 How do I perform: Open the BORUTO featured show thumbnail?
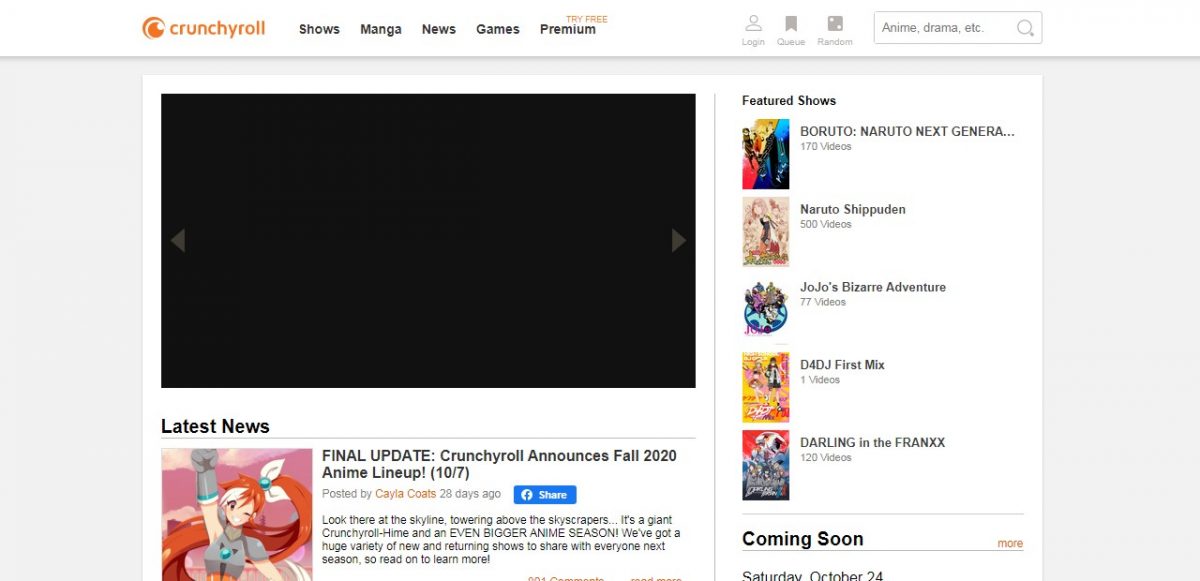click(765, 154)
